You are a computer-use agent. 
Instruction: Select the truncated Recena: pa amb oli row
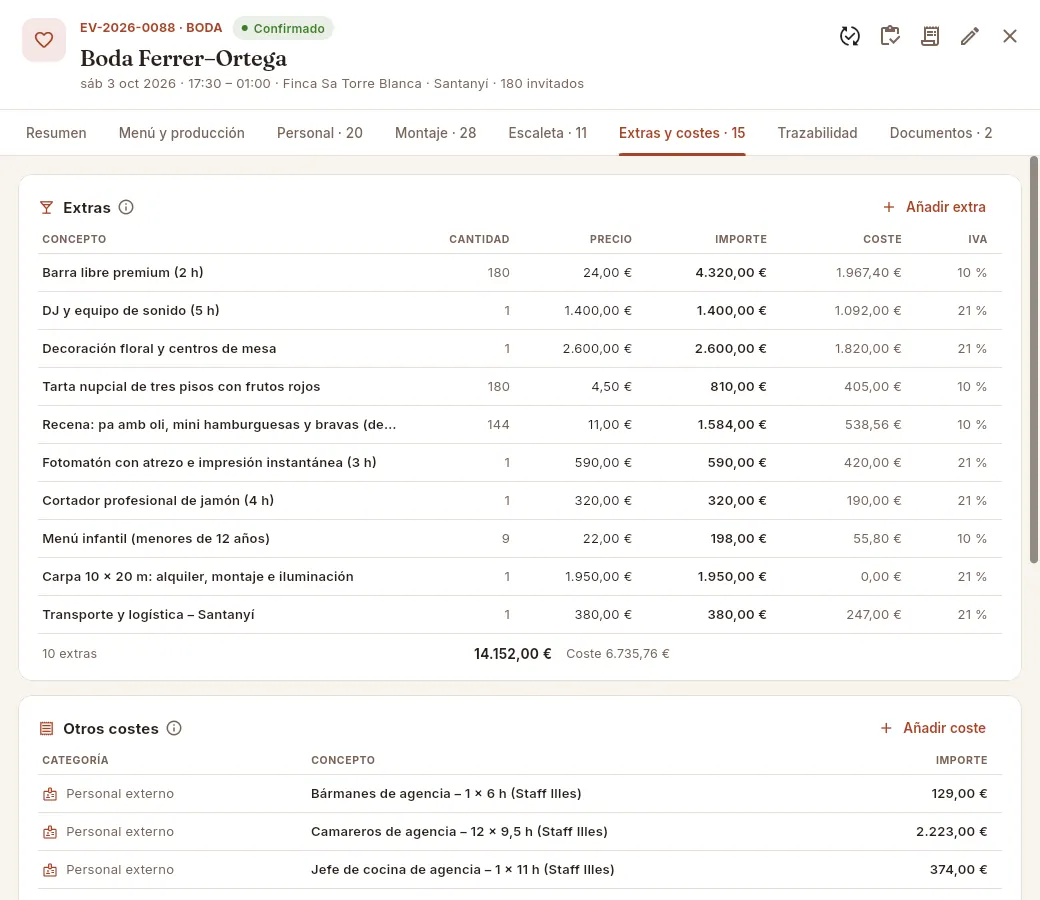[x=519, y=424]
